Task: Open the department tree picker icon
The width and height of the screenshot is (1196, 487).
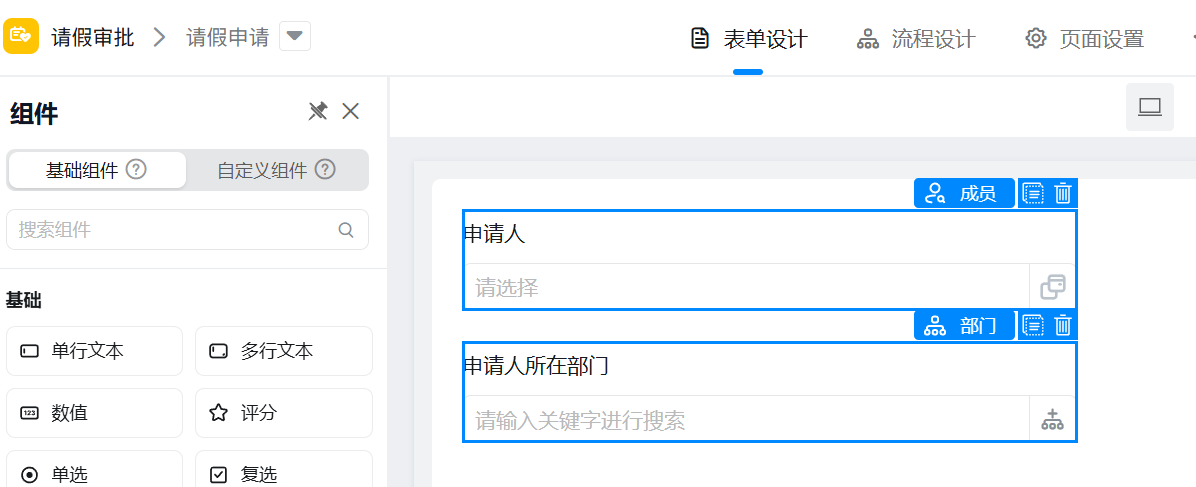Action: click(x=1052, y=420)
